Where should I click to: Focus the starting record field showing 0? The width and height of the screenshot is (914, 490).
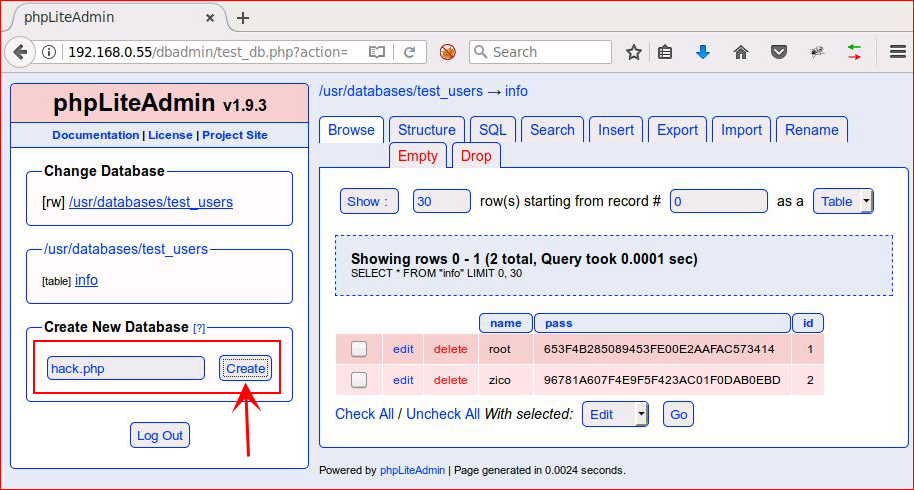(x=719, y=202)
